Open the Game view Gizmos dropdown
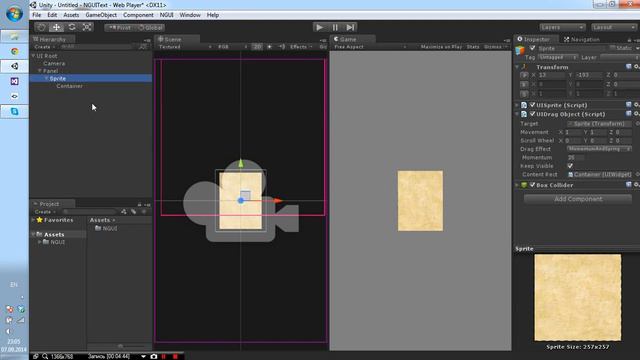Image resolution: width=640 pixels, height=360 pixels. point(495,47)
